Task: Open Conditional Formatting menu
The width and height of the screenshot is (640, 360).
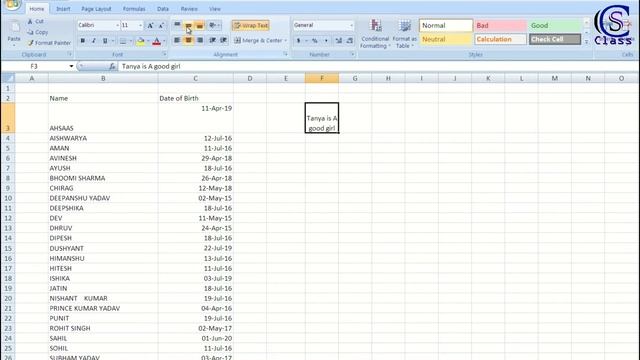Action: [x=375, y=34]
